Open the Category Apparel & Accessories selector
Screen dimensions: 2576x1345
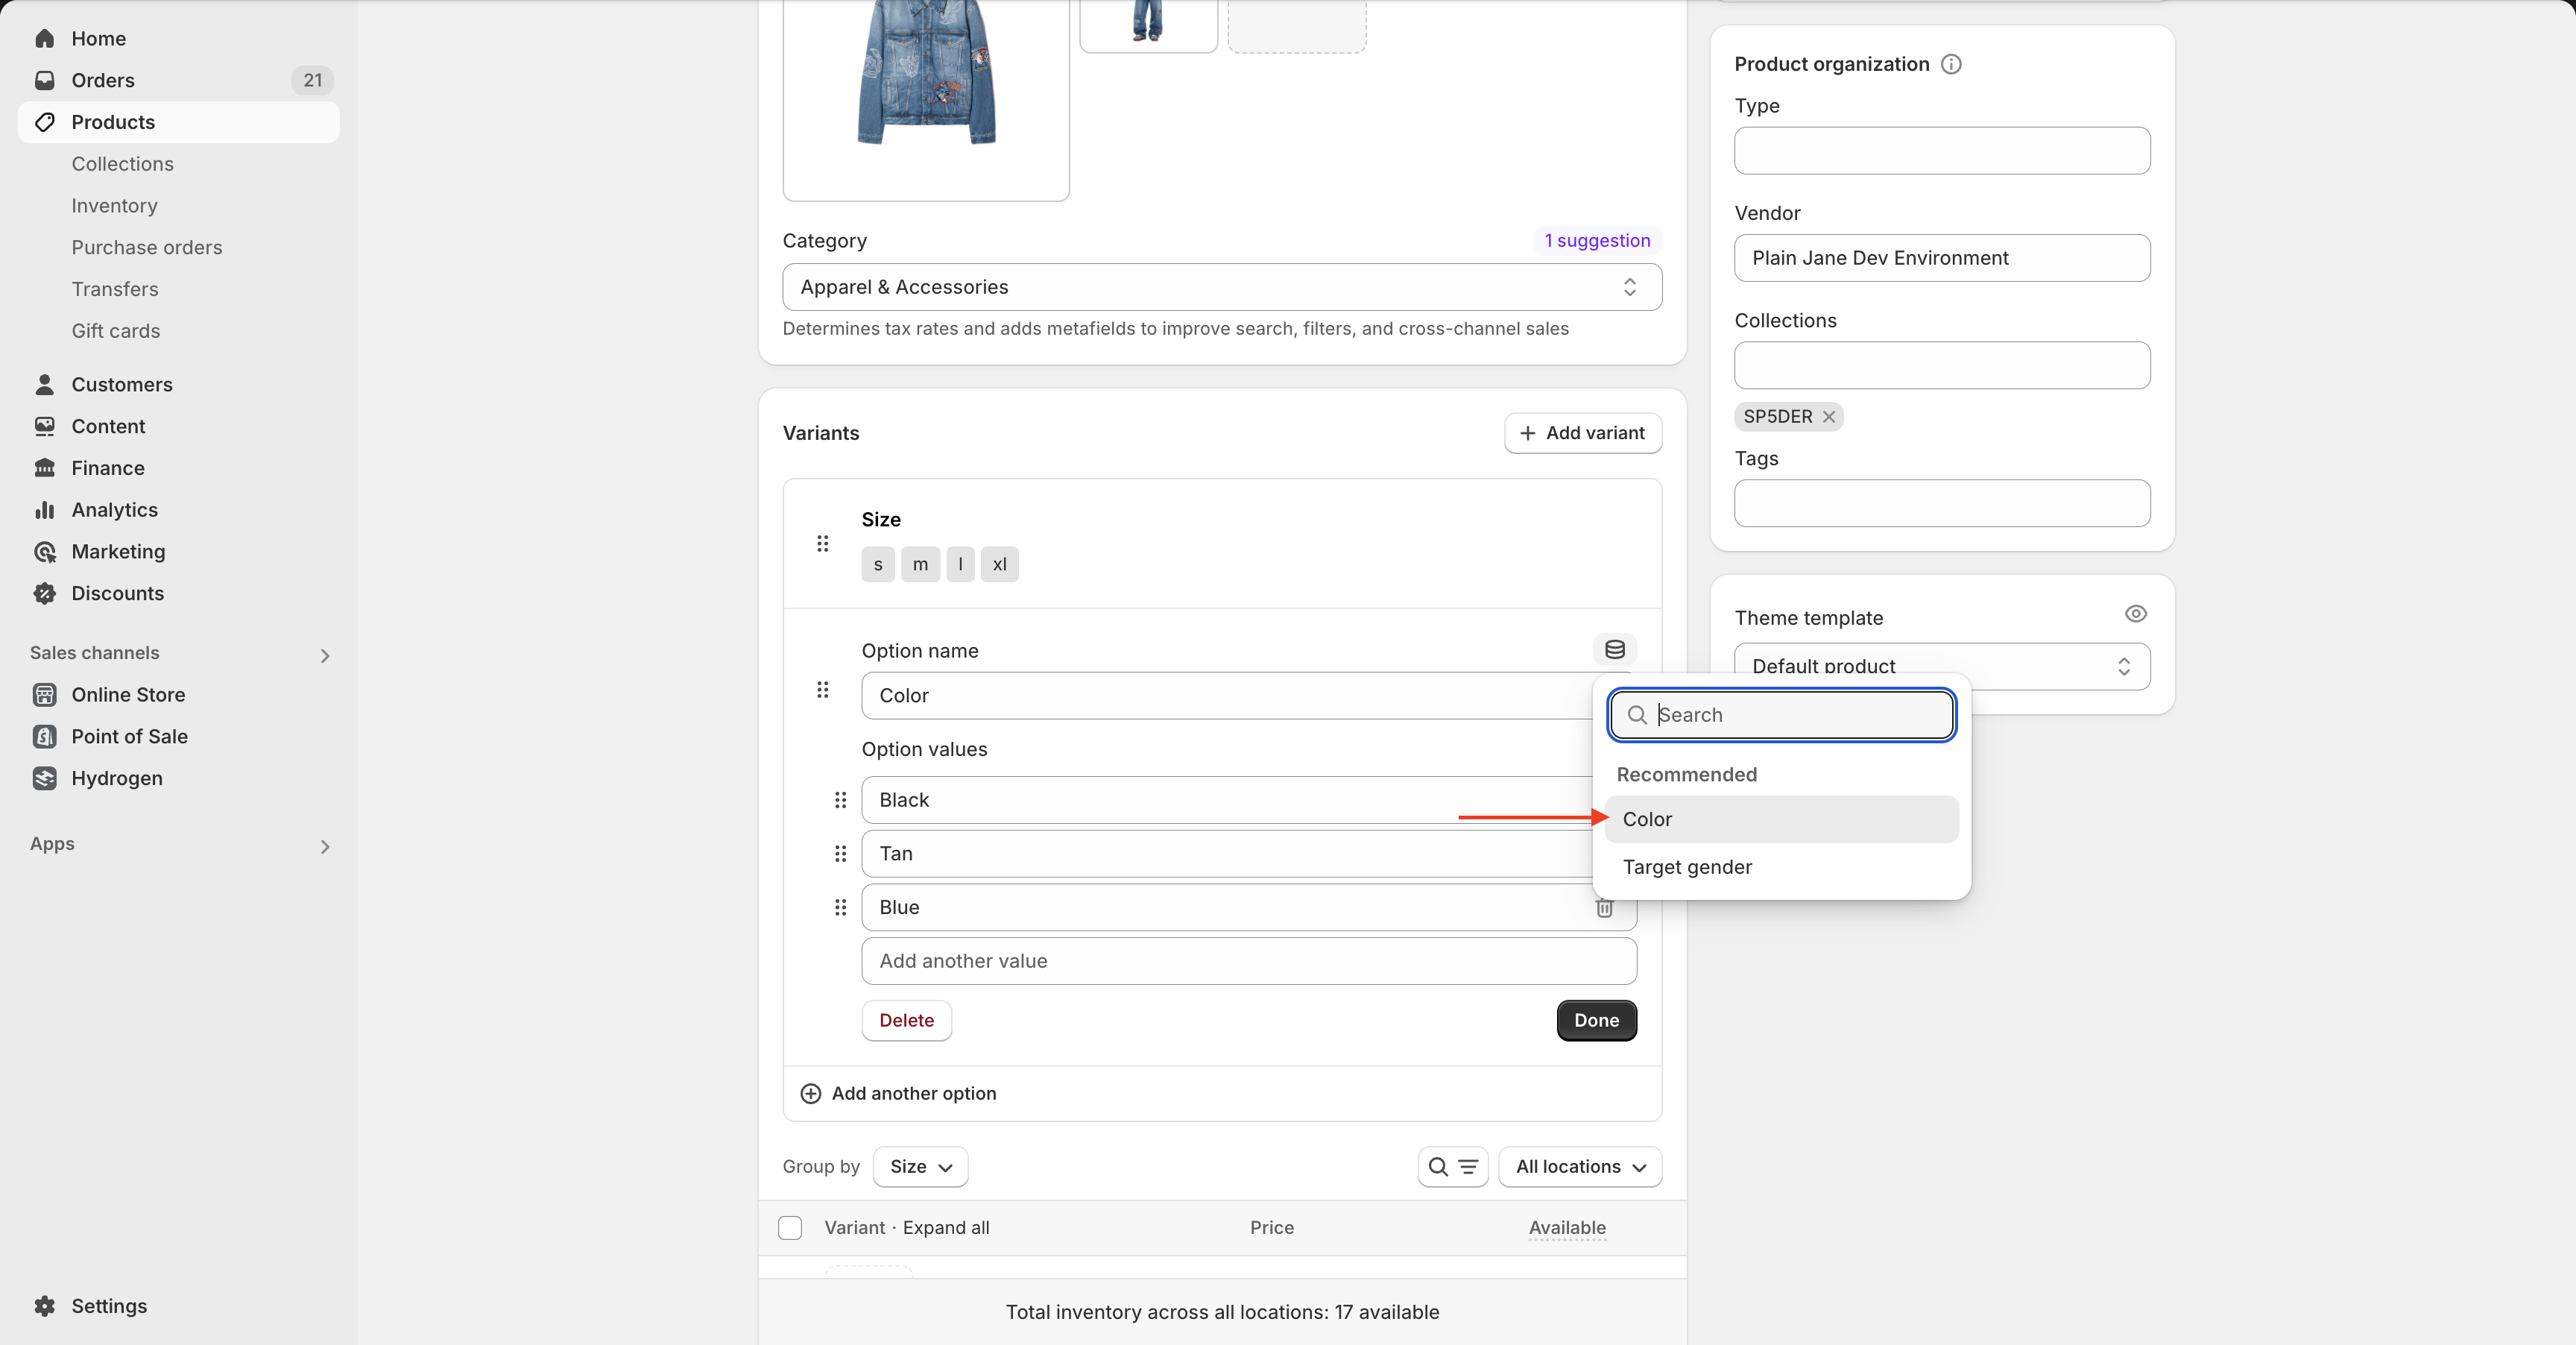click(1221, 287)
